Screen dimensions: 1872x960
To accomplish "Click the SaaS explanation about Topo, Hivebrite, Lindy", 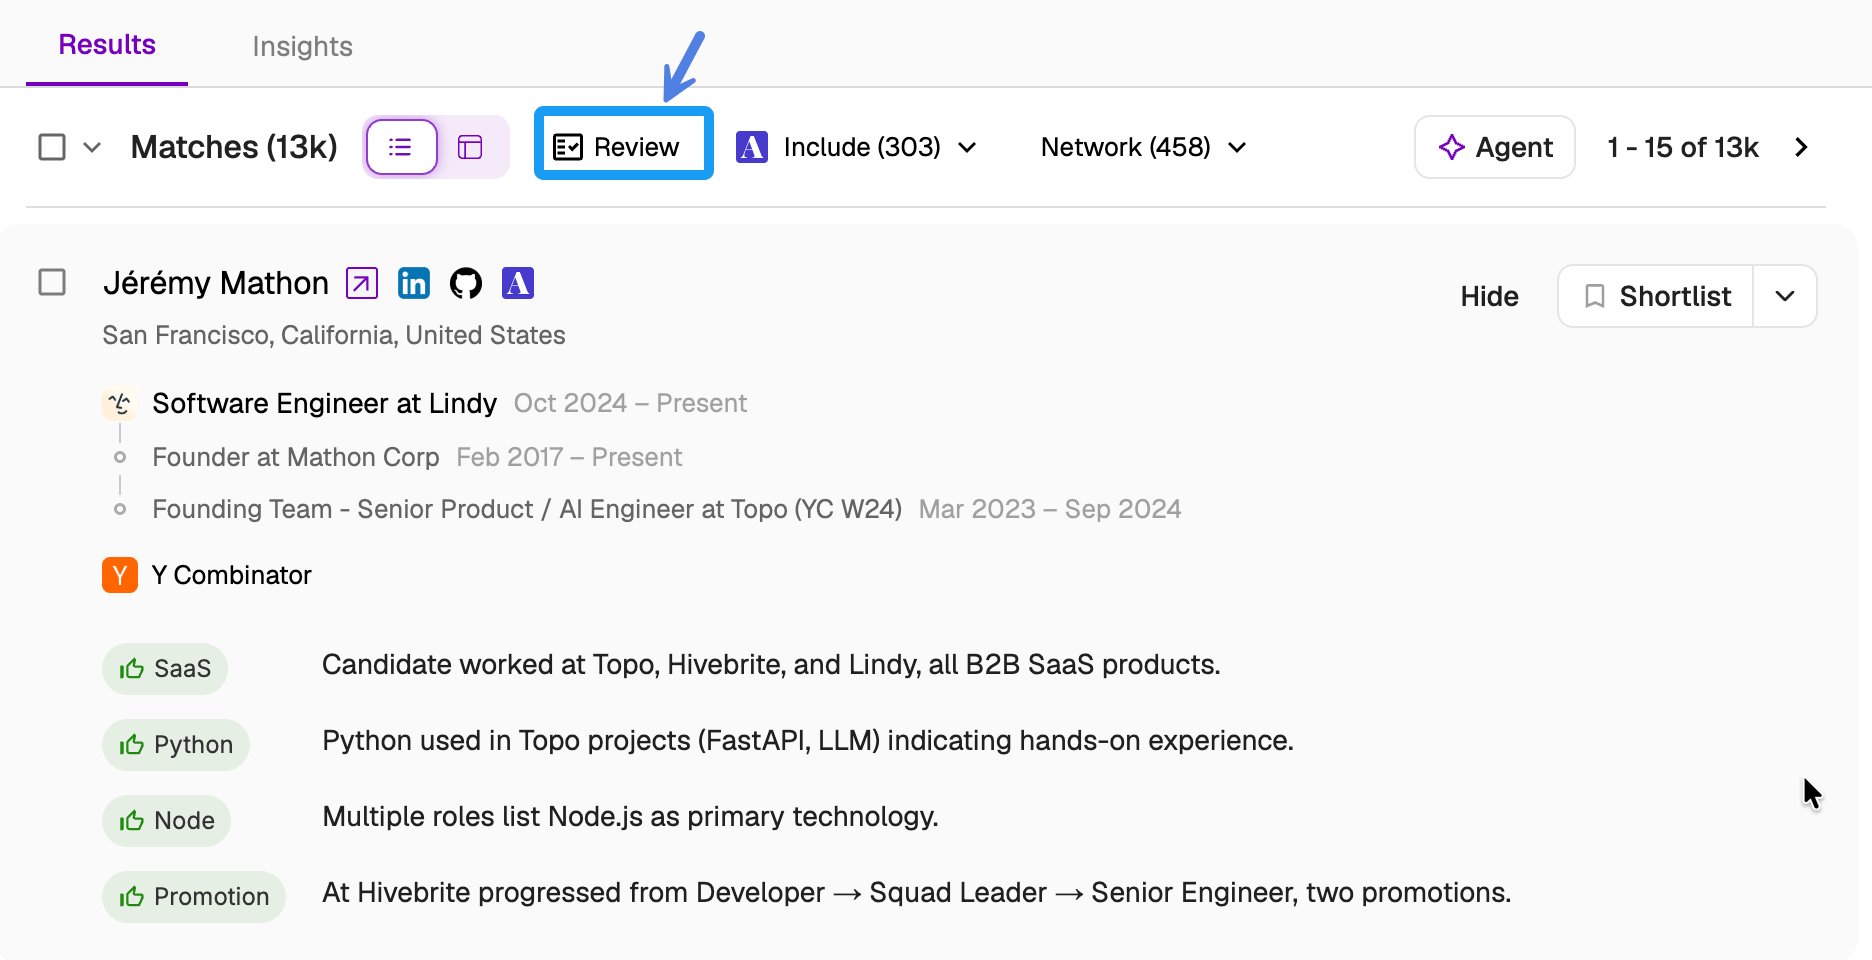I will point(771,665).
